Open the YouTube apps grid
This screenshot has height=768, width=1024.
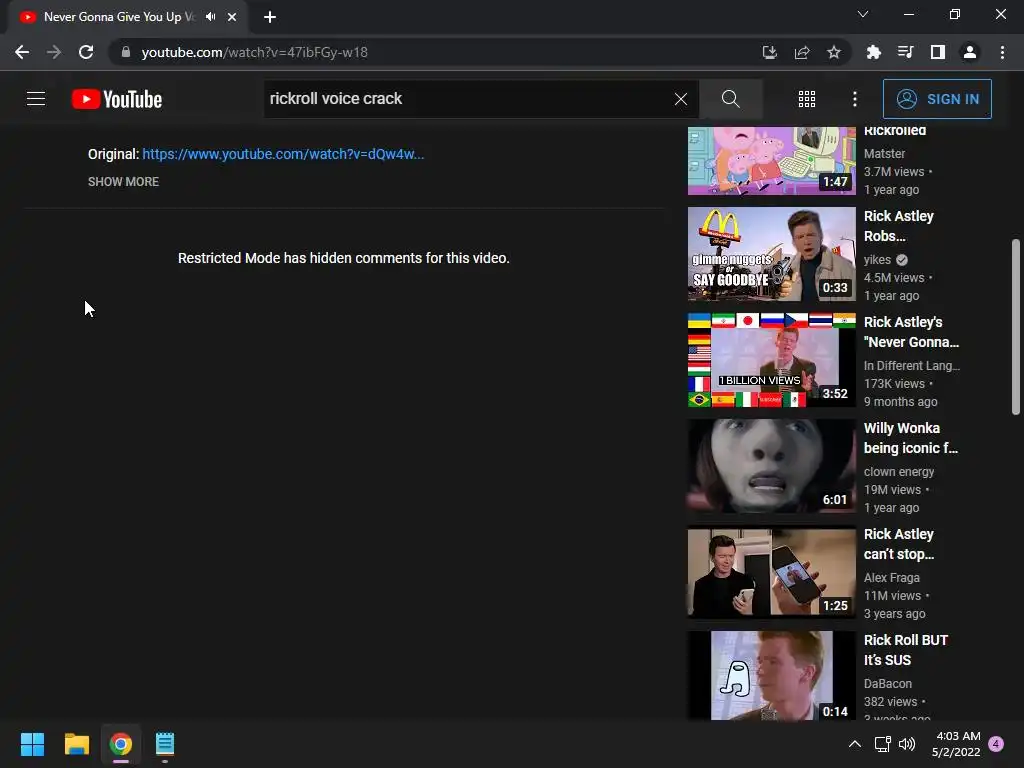[807, 99]
